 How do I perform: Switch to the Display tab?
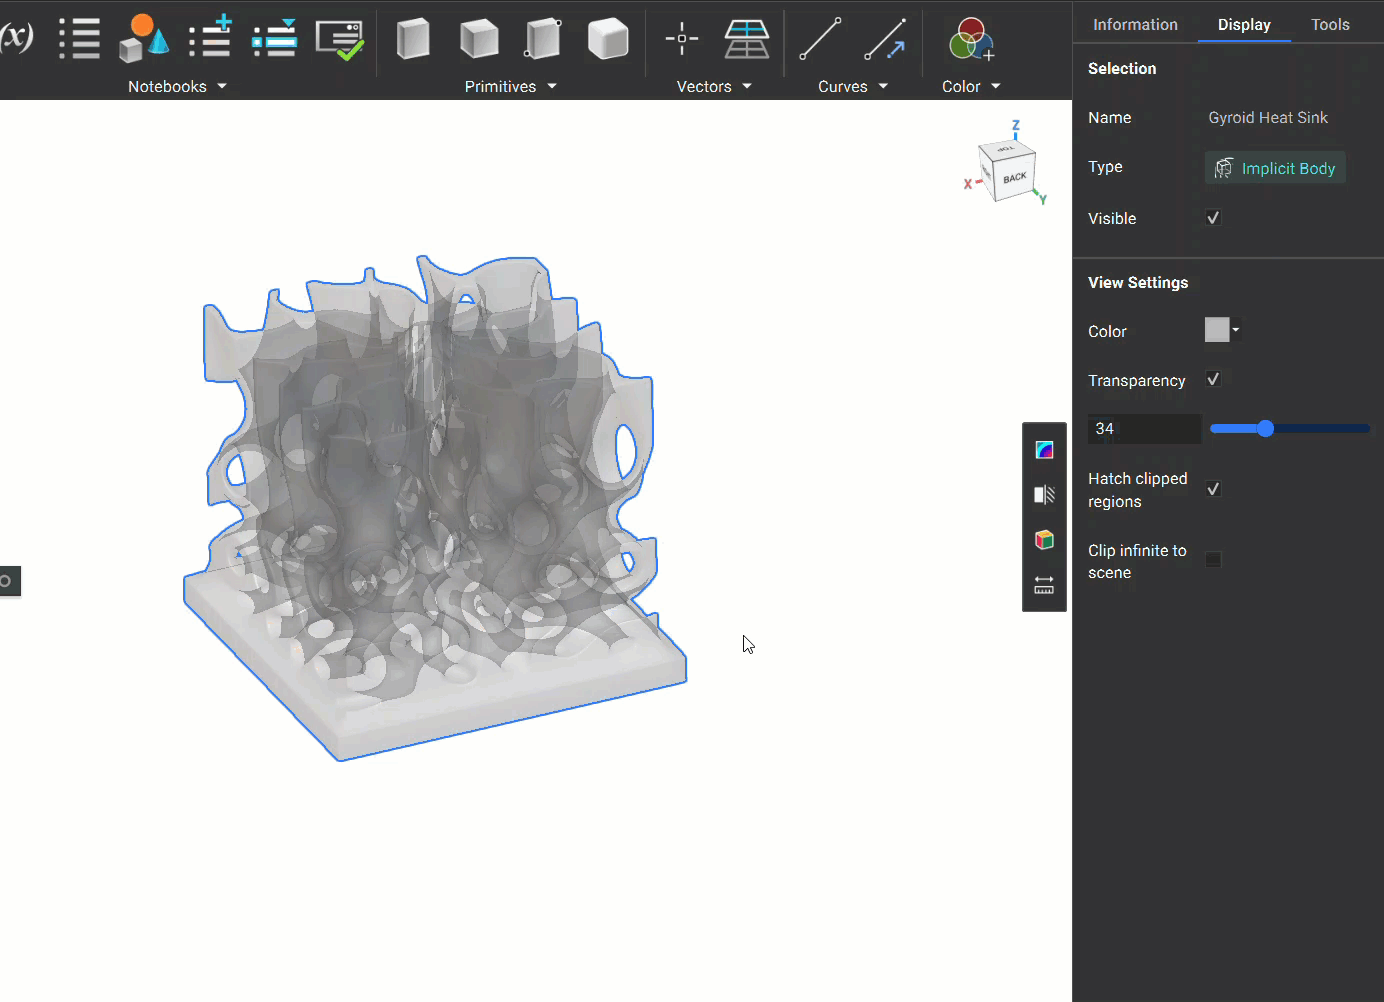click(1244, 25)
